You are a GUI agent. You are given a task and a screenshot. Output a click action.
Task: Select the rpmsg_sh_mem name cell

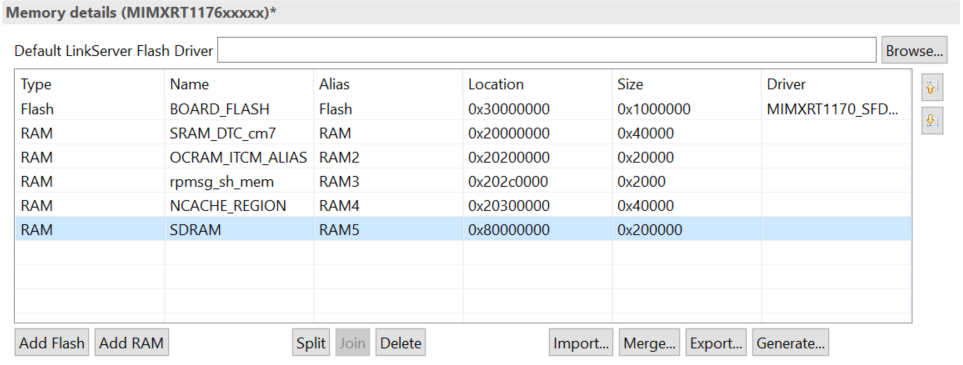click(x=239, y=182)
